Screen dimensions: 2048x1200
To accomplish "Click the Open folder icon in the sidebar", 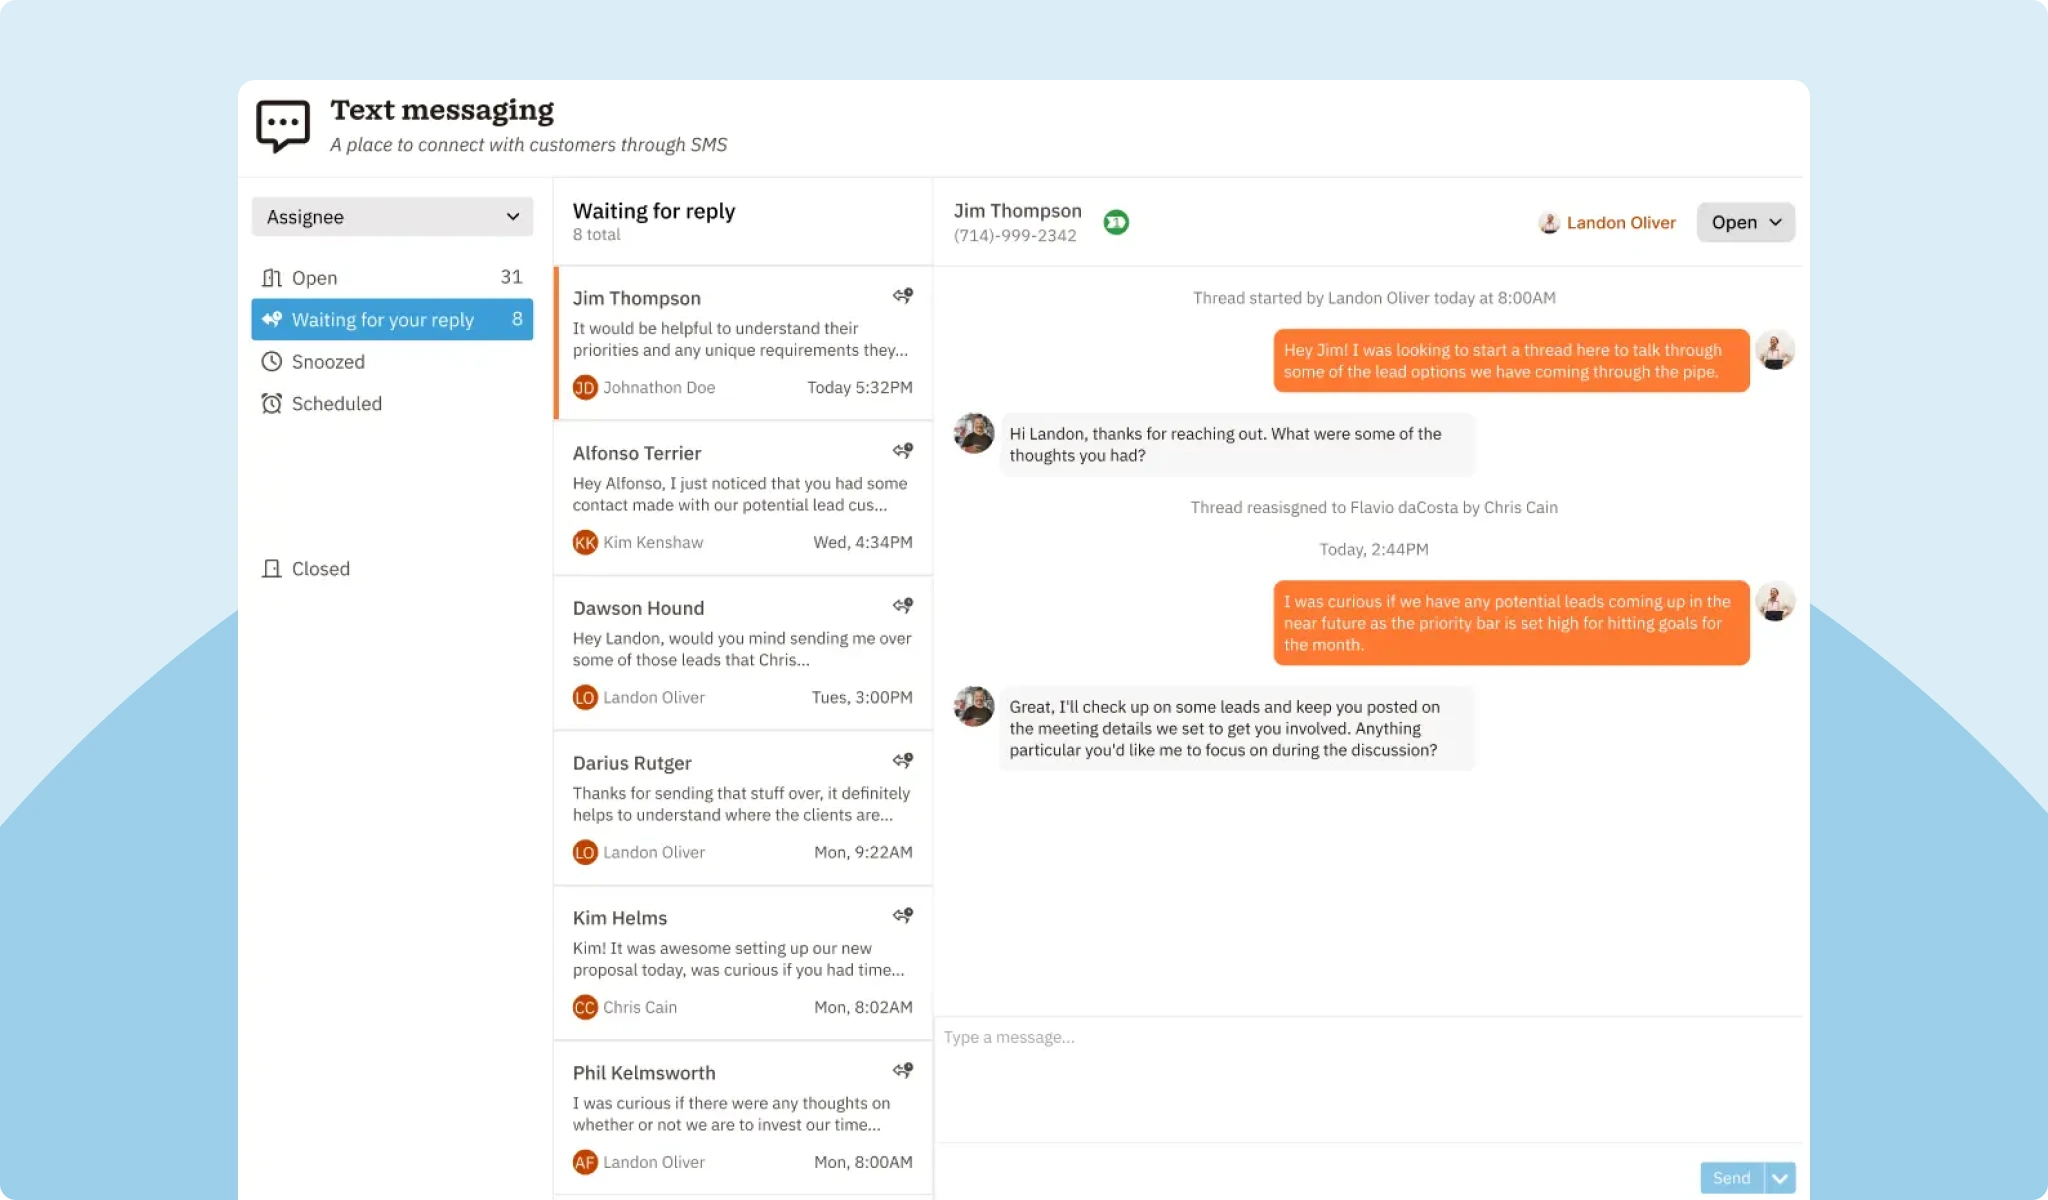I will pos(270,277).
